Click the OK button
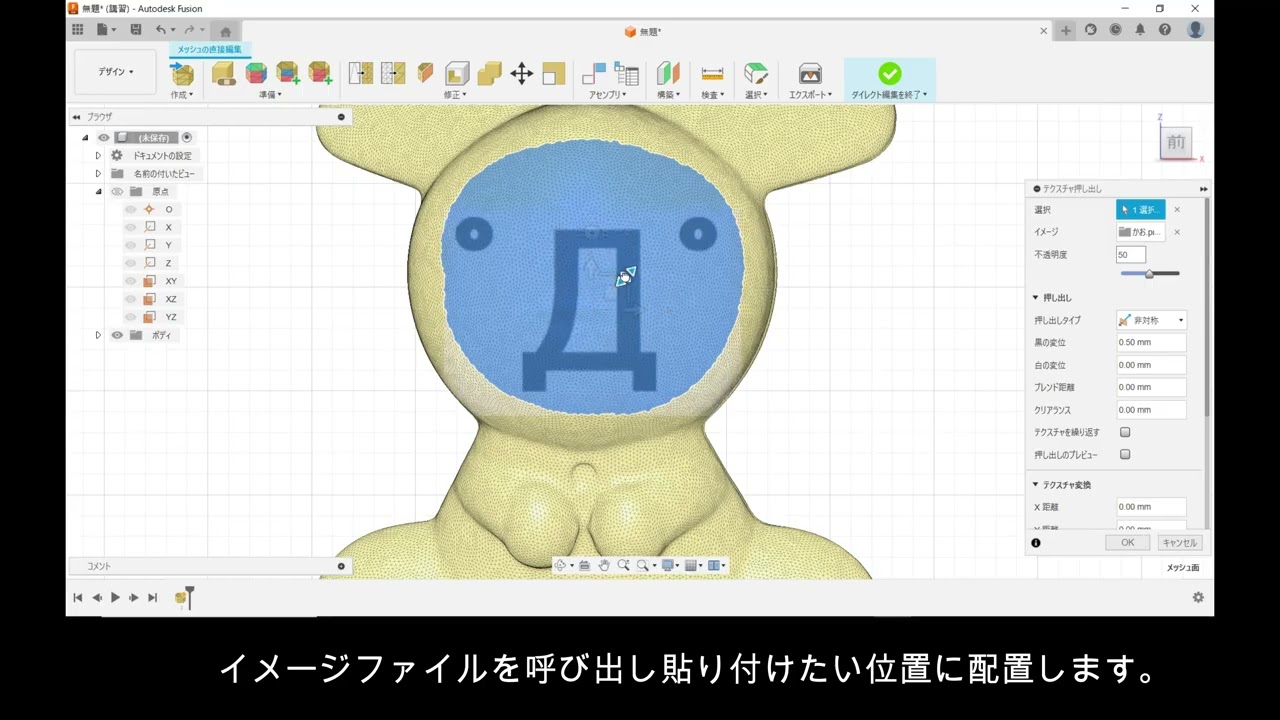This screenshot has width=1280, height=720. pyautogui.click(x=1127, y=542)
